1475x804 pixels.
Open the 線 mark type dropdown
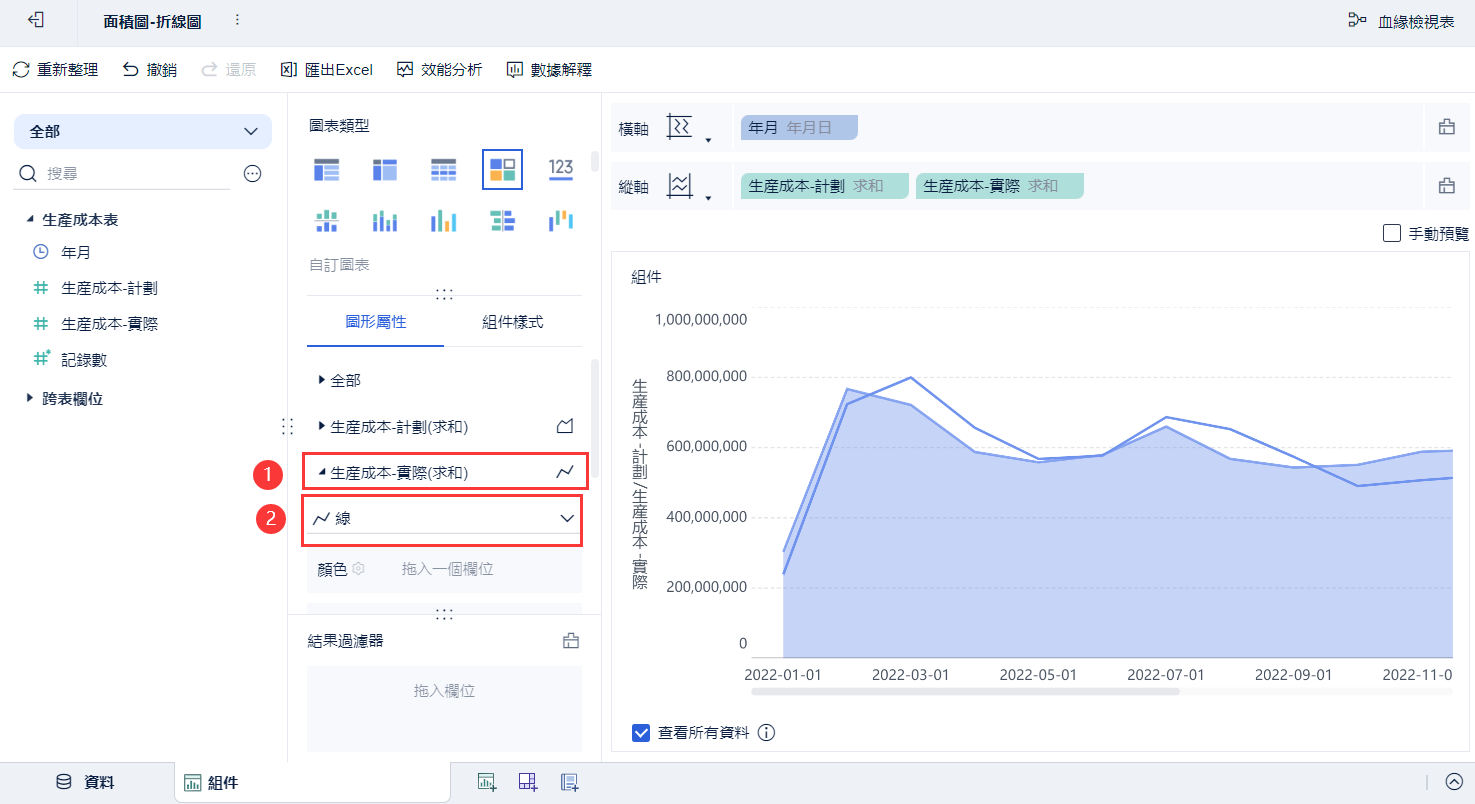tap(443, 518)
